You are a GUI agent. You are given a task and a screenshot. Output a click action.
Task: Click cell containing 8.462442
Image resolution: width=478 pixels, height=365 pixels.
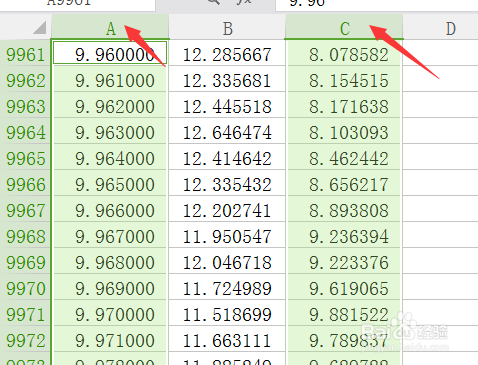tap(344, 157)
